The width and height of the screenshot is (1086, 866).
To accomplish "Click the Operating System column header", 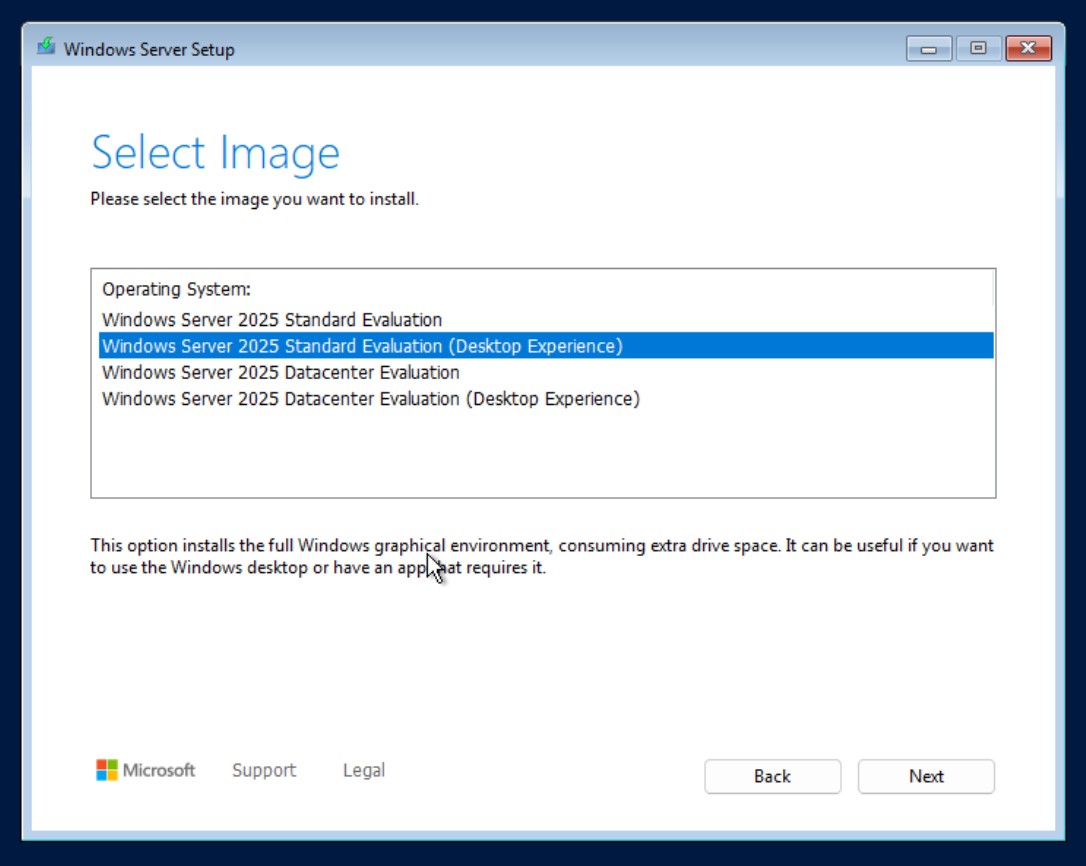I will (176, 289).
